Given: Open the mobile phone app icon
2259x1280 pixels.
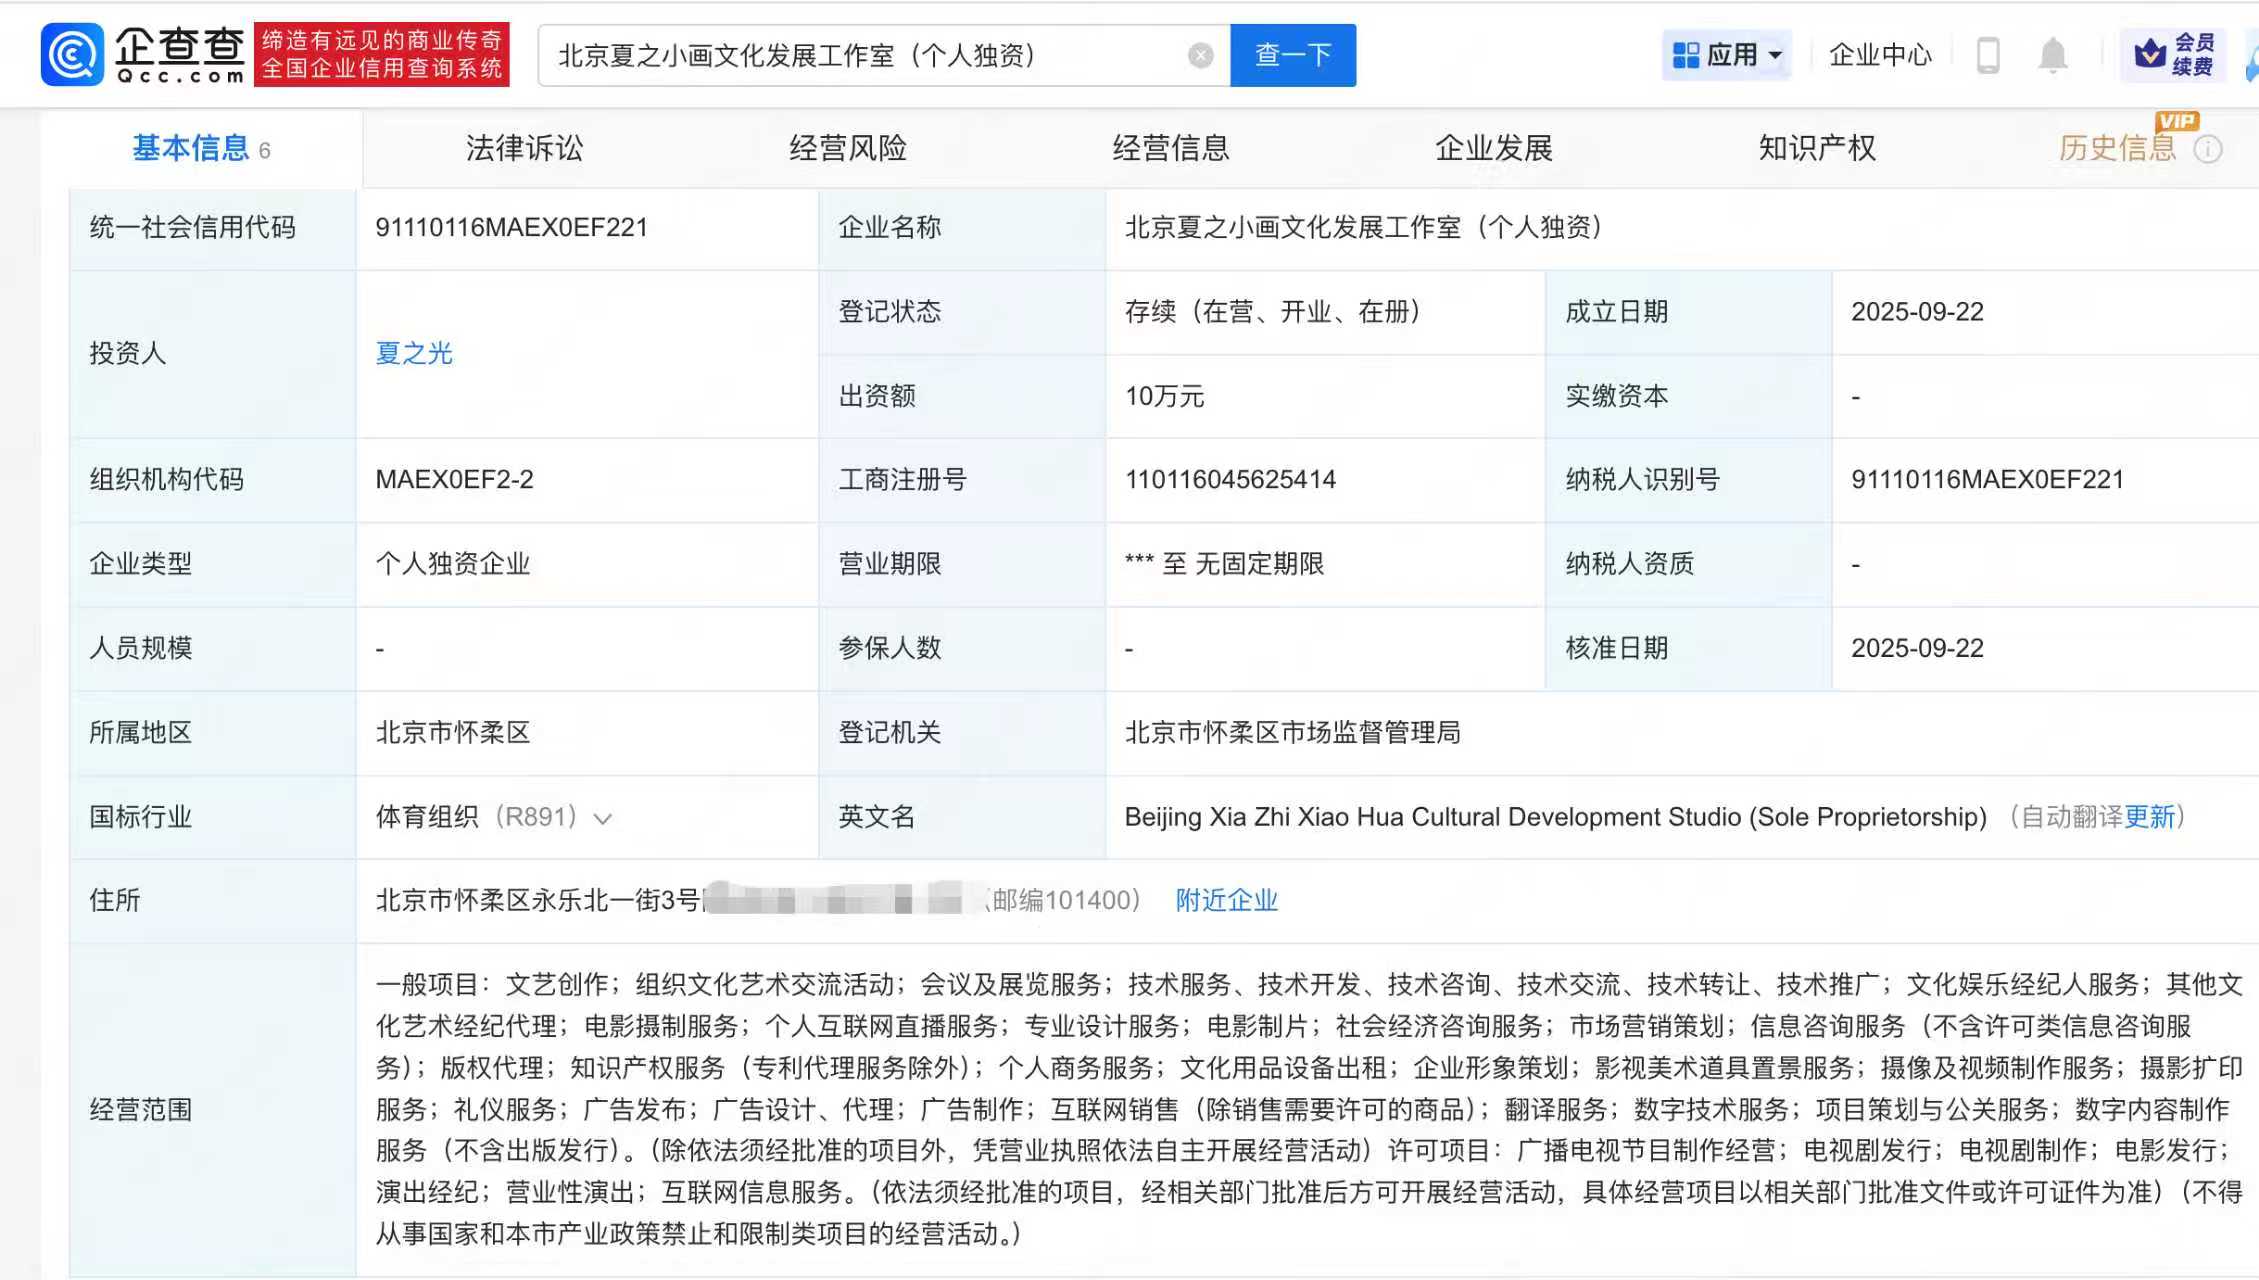Looking at the screenshot, I should click(x=1988, y=55).
